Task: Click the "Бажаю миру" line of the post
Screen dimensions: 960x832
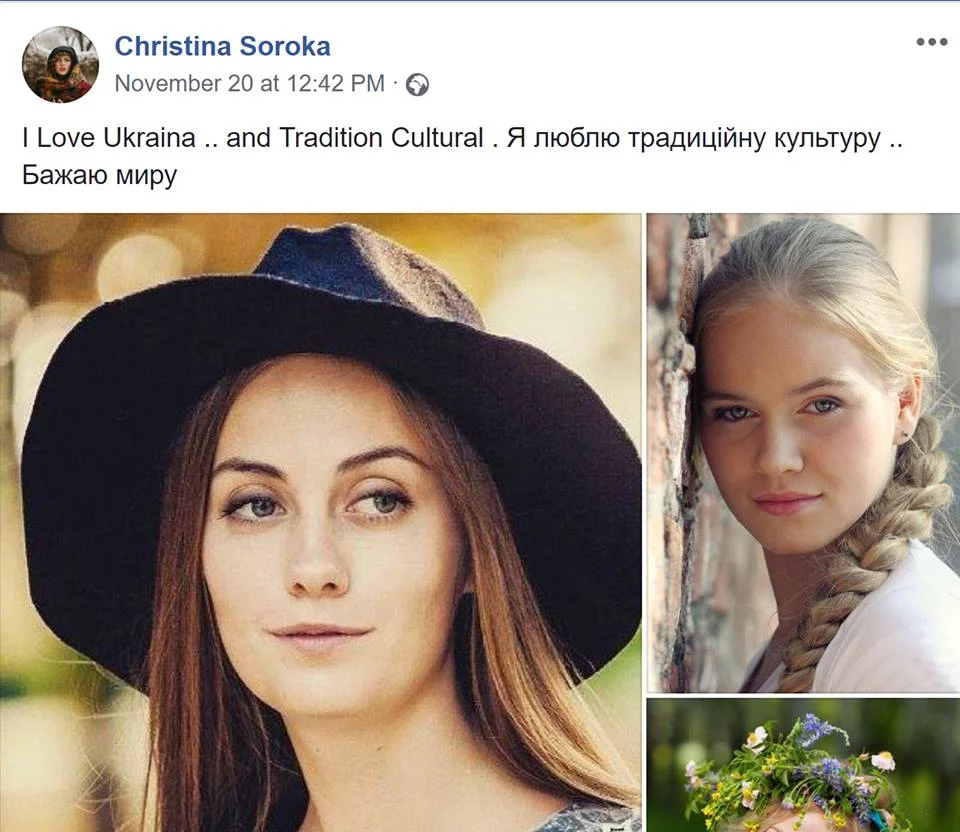Action: (99, 176)
